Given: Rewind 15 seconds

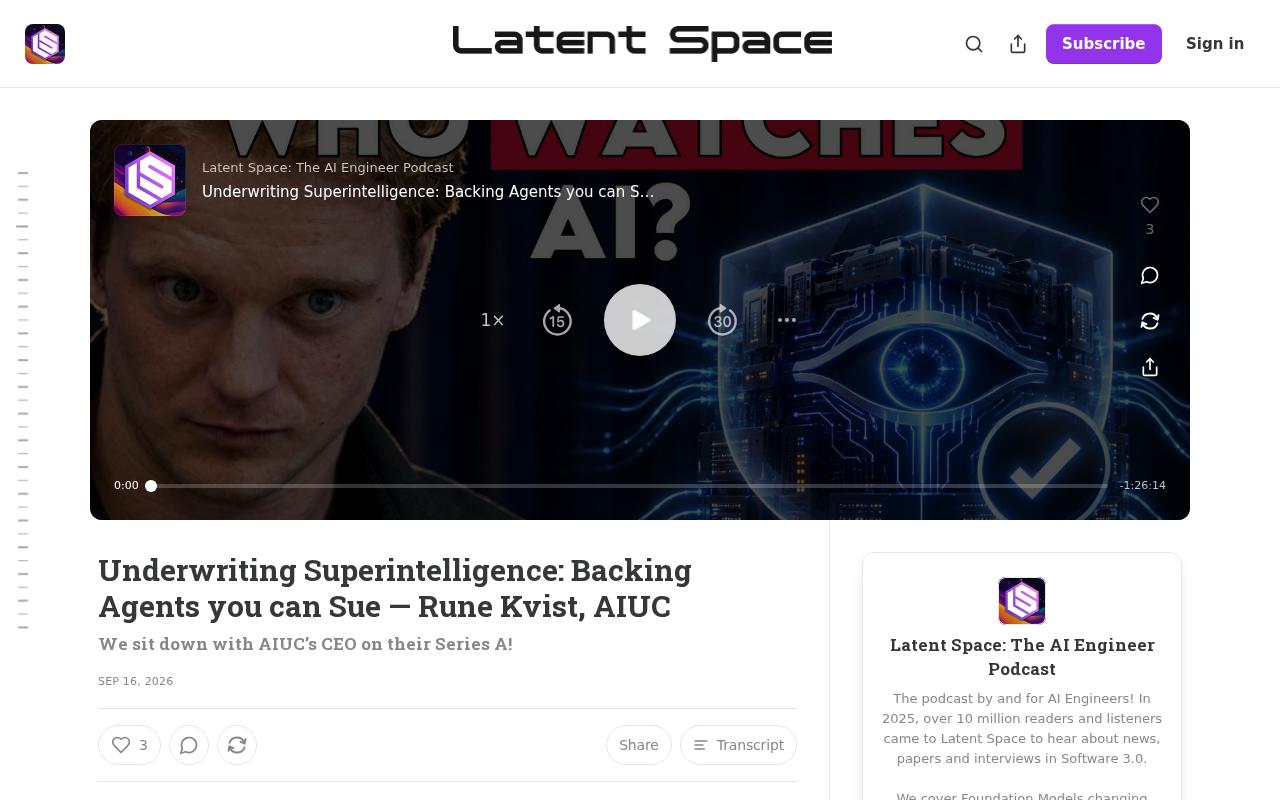Looking at the screenshot, I should 557,320.
